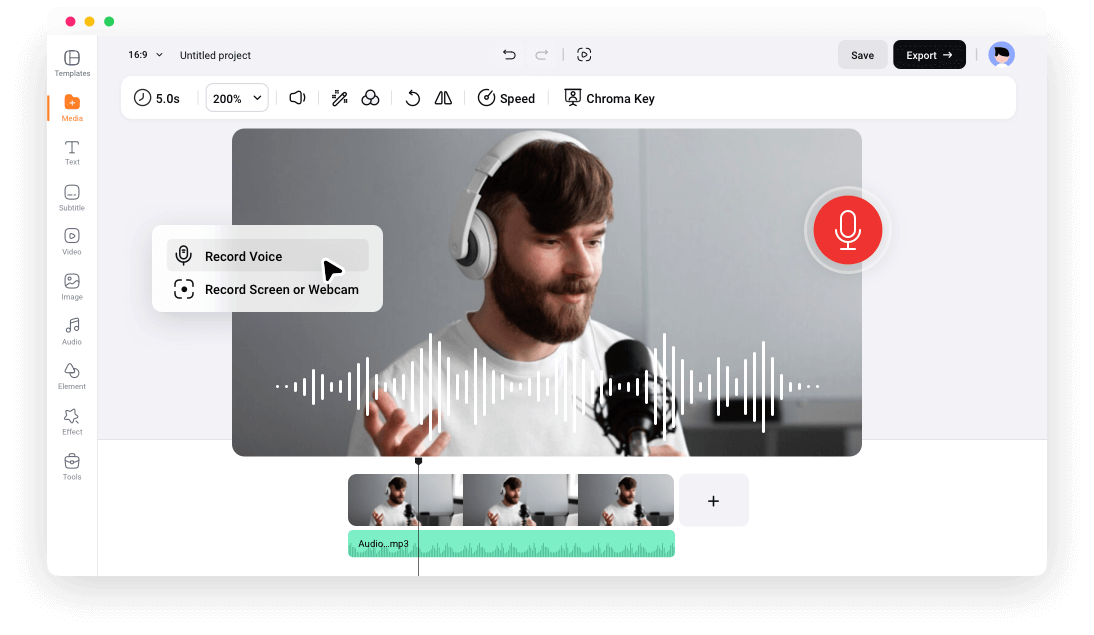This screenshot has width=1094, height=635.
Task: Open the Effect sidebar panel
Action: [72, 422]
